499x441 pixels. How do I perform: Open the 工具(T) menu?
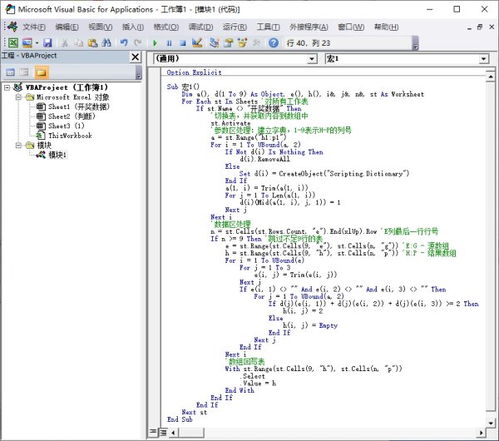[268, 27]
